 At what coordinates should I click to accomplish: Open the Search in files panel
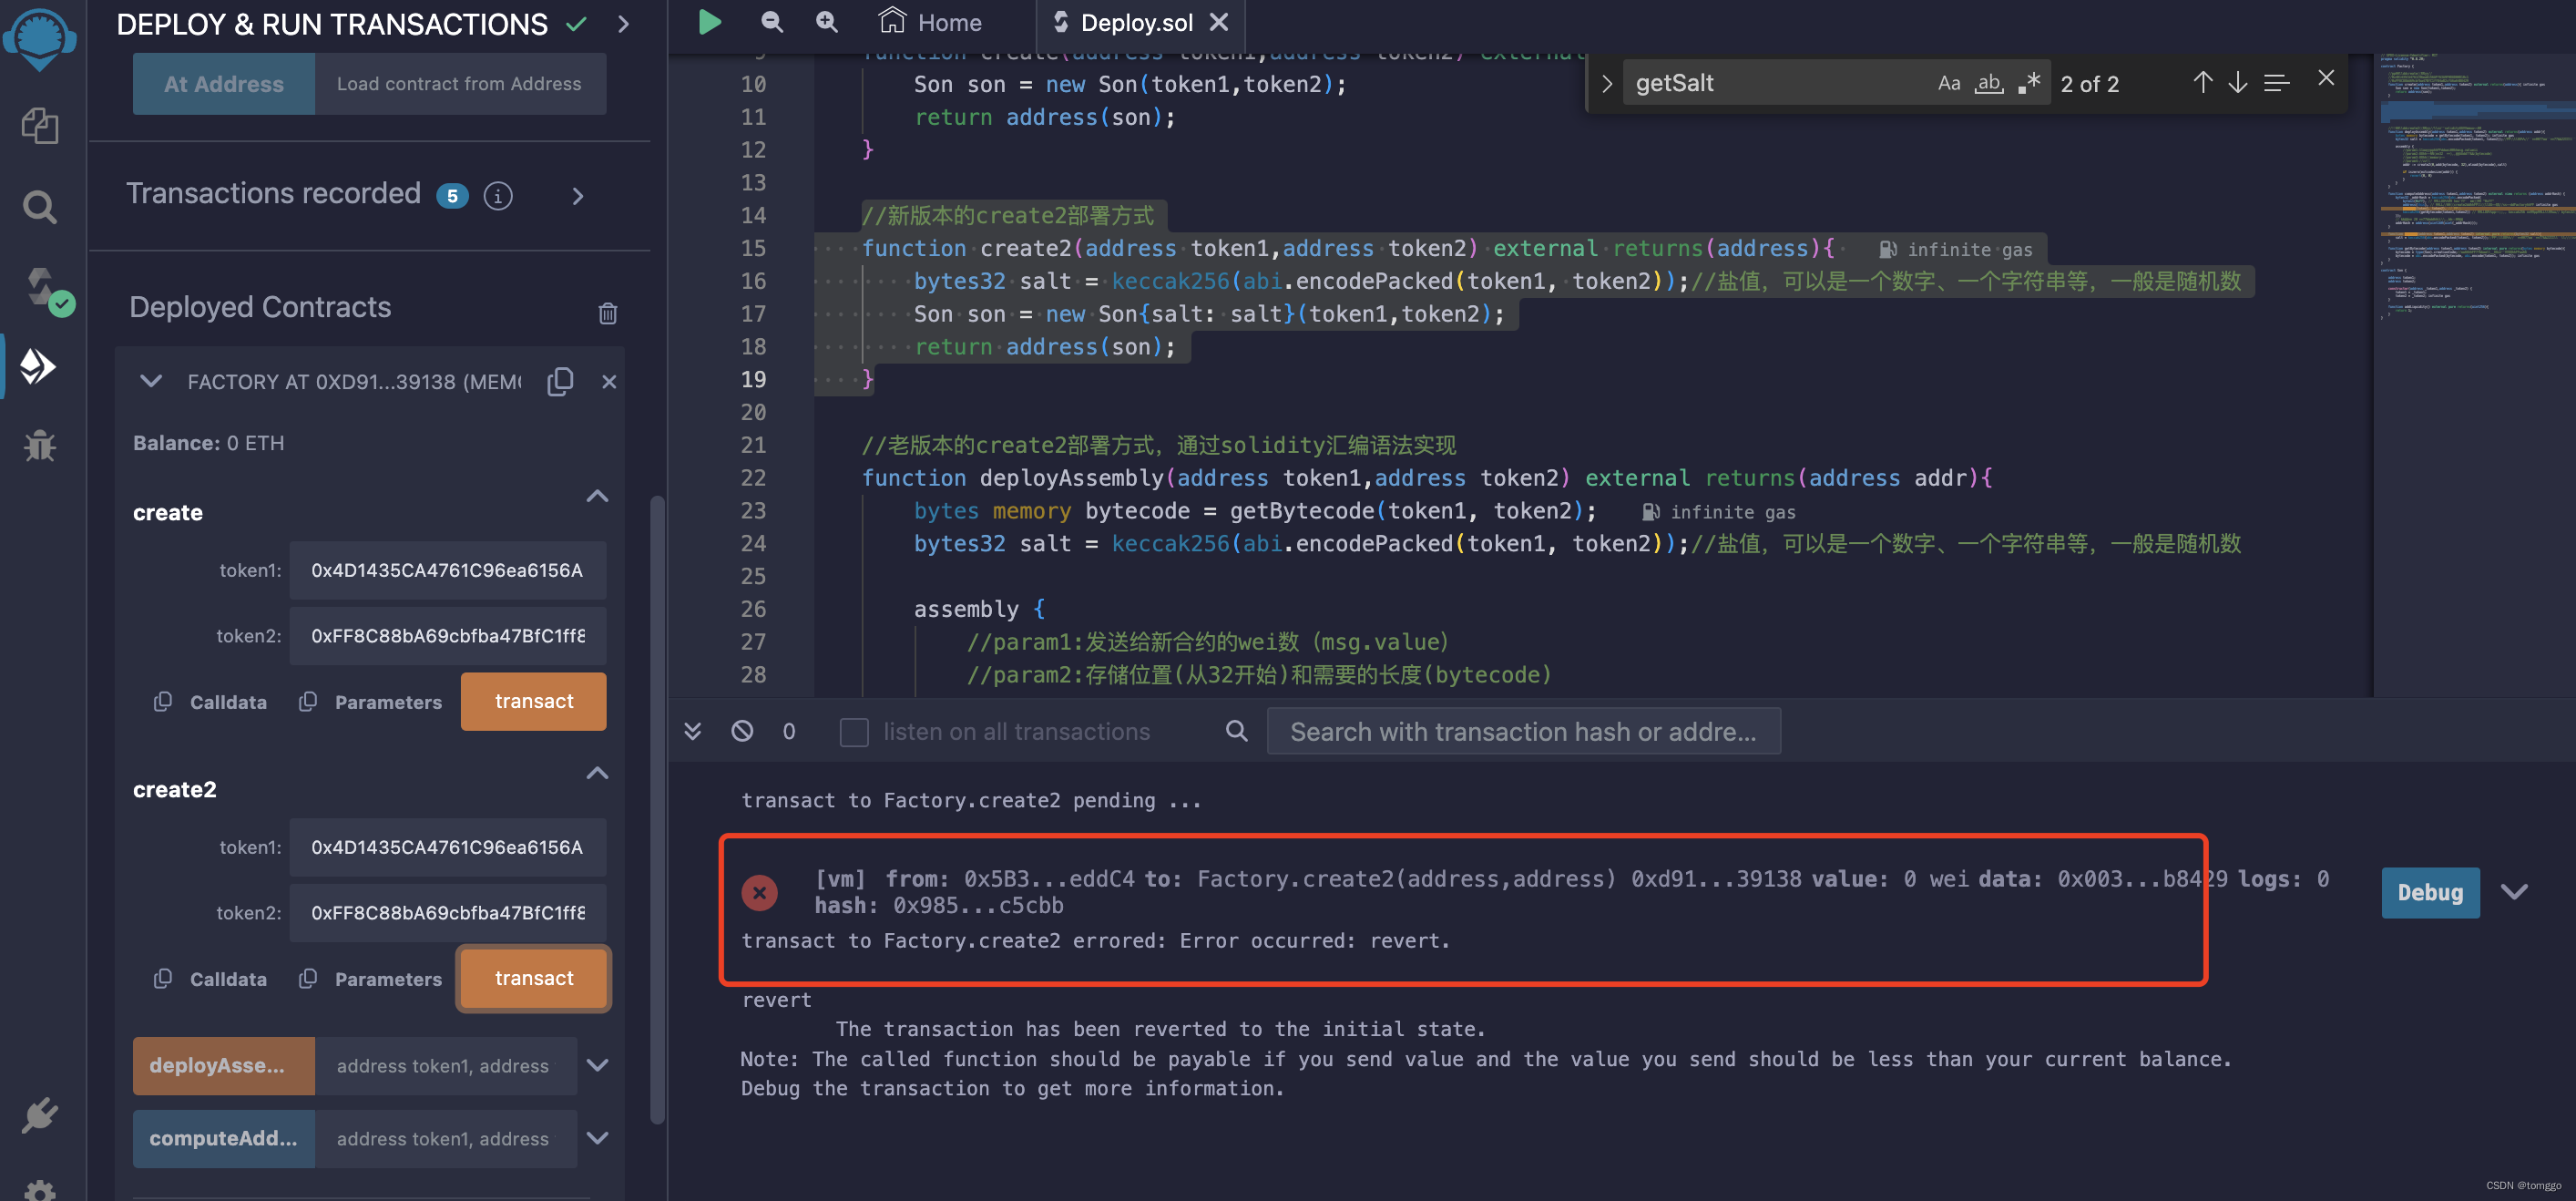tap(40, 207)
